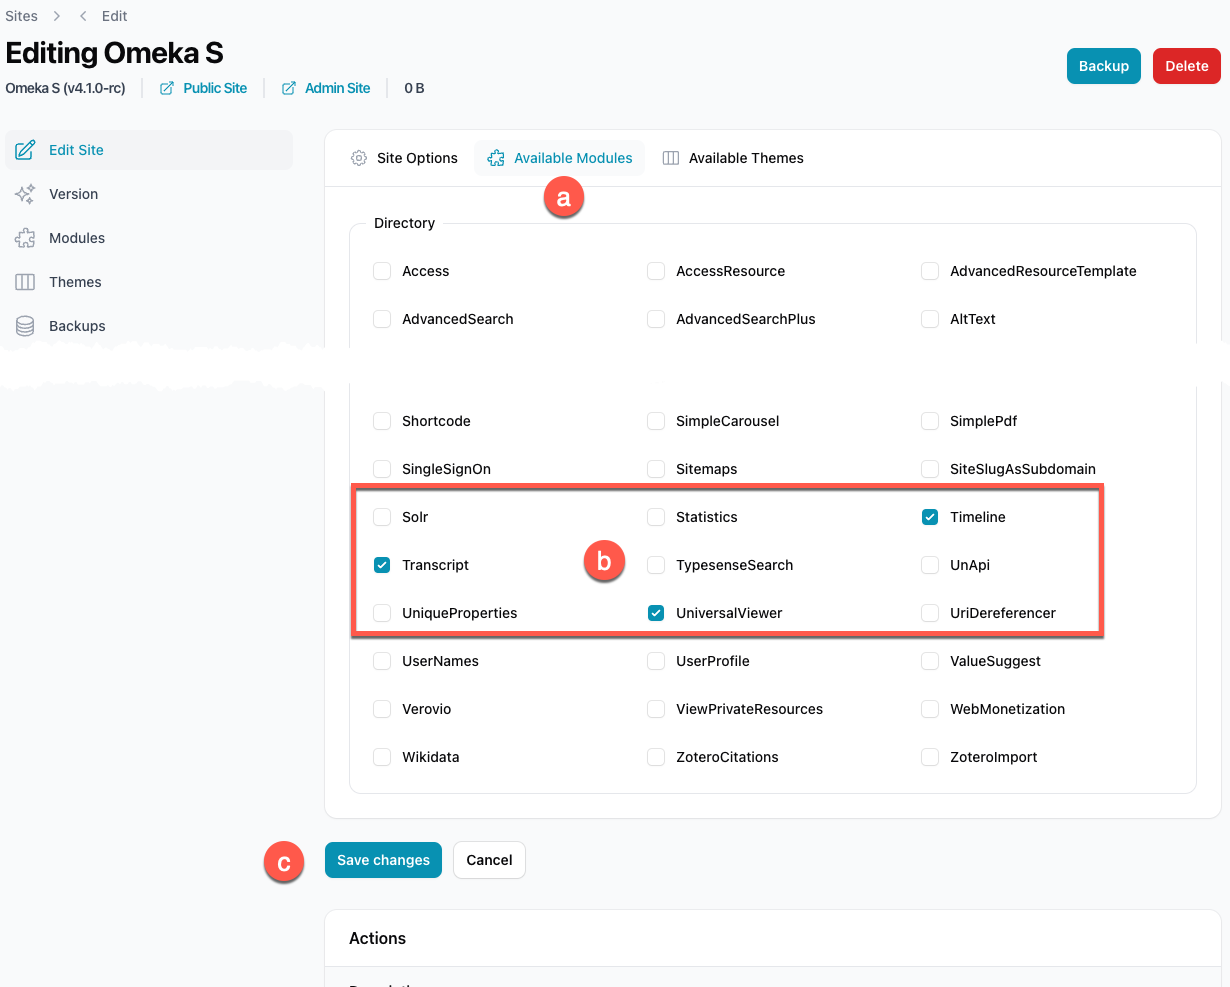Click the back chevron before Edit breadcrumb
The height and width of the screenshot is (987, 1230).
click(83, 16)
